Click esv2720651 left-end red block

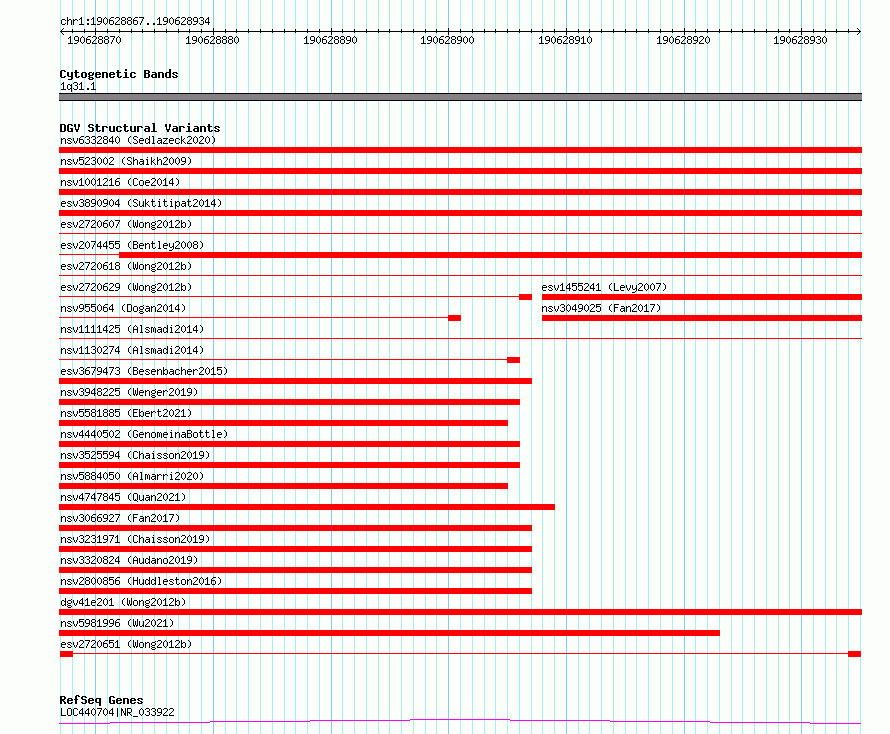(66, 654)
